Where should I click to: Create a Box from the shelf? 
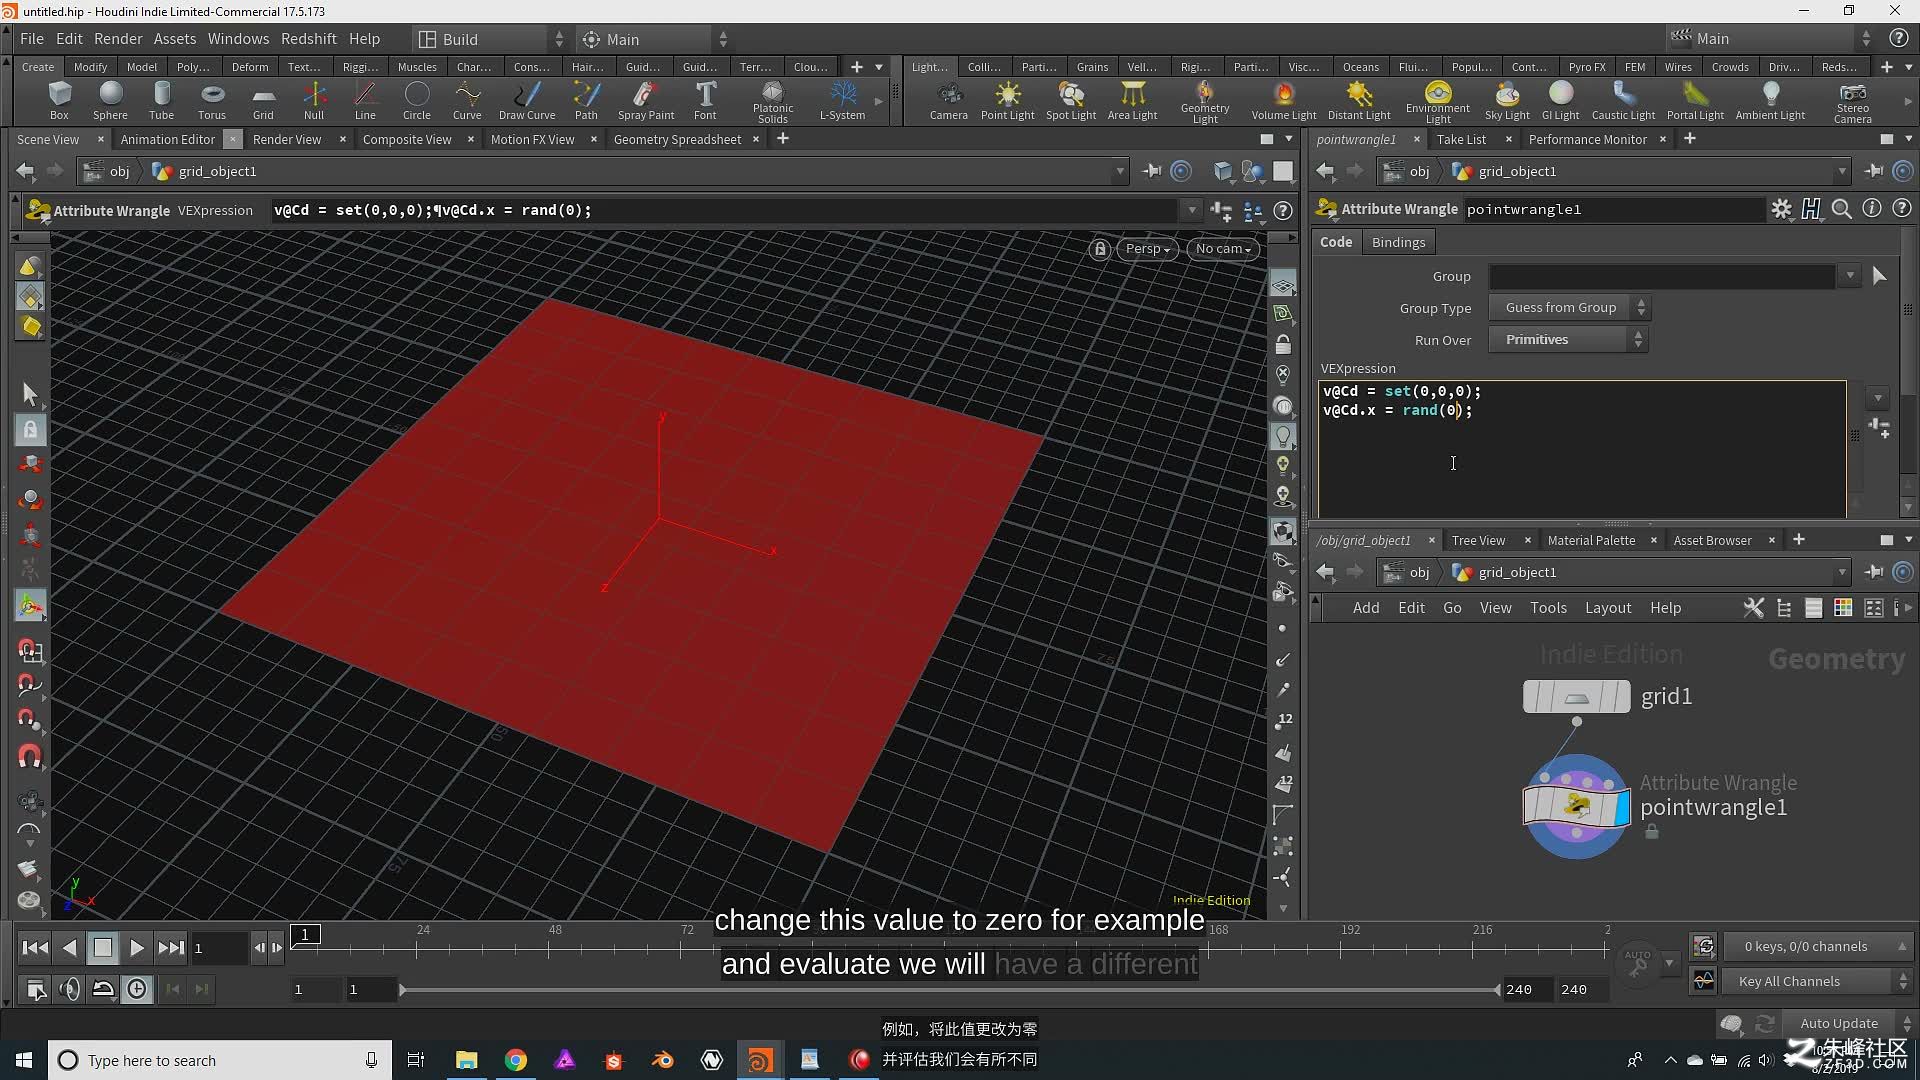pyautogui.click(x=59, y=101)
